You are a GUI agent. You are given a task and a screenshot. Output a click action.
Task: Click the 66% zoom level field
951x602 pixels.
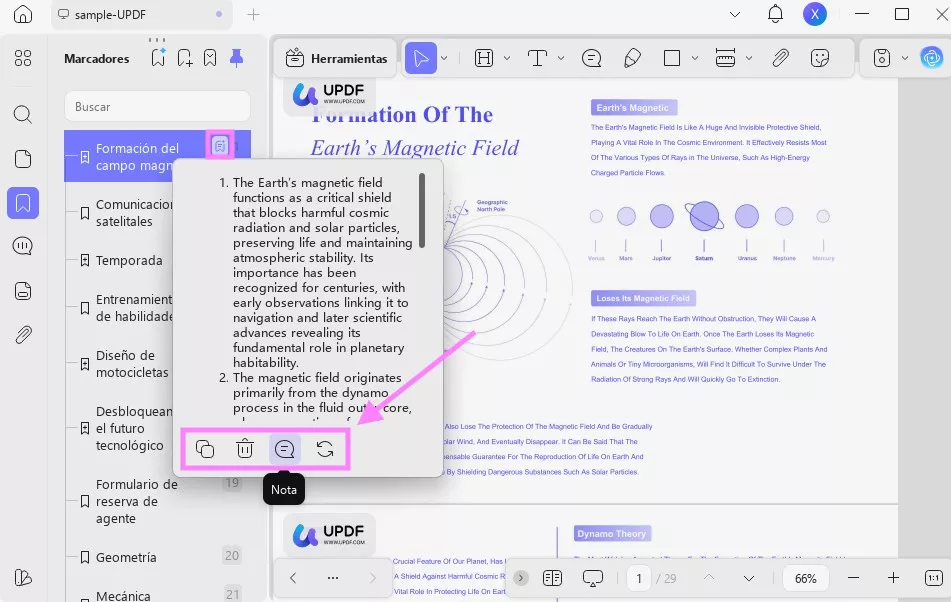point(805,578)
